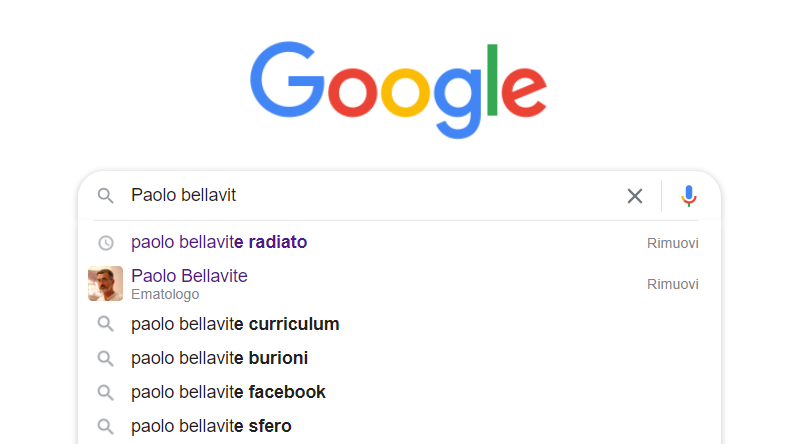This screenshot has height=444, width=803.
Task: Click the Paolo Bellavite profile thumbnail
Action: 105,283
